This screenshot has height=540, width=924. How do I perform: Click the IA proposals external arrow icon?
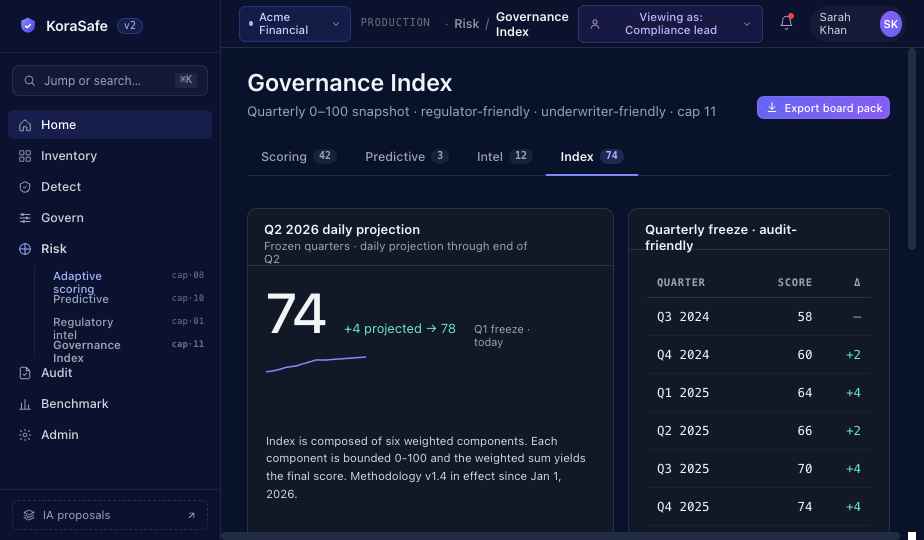[x=192, y=515]
